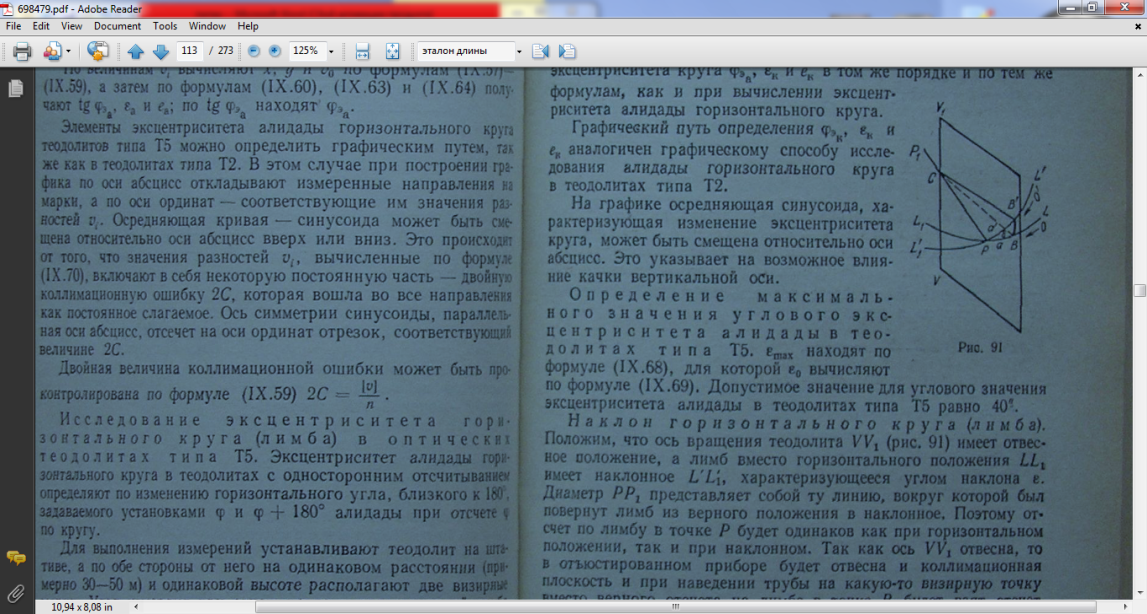Open the zoom level dropdown arrow
Screen dimensions: 1147x614
pos(331,51)
